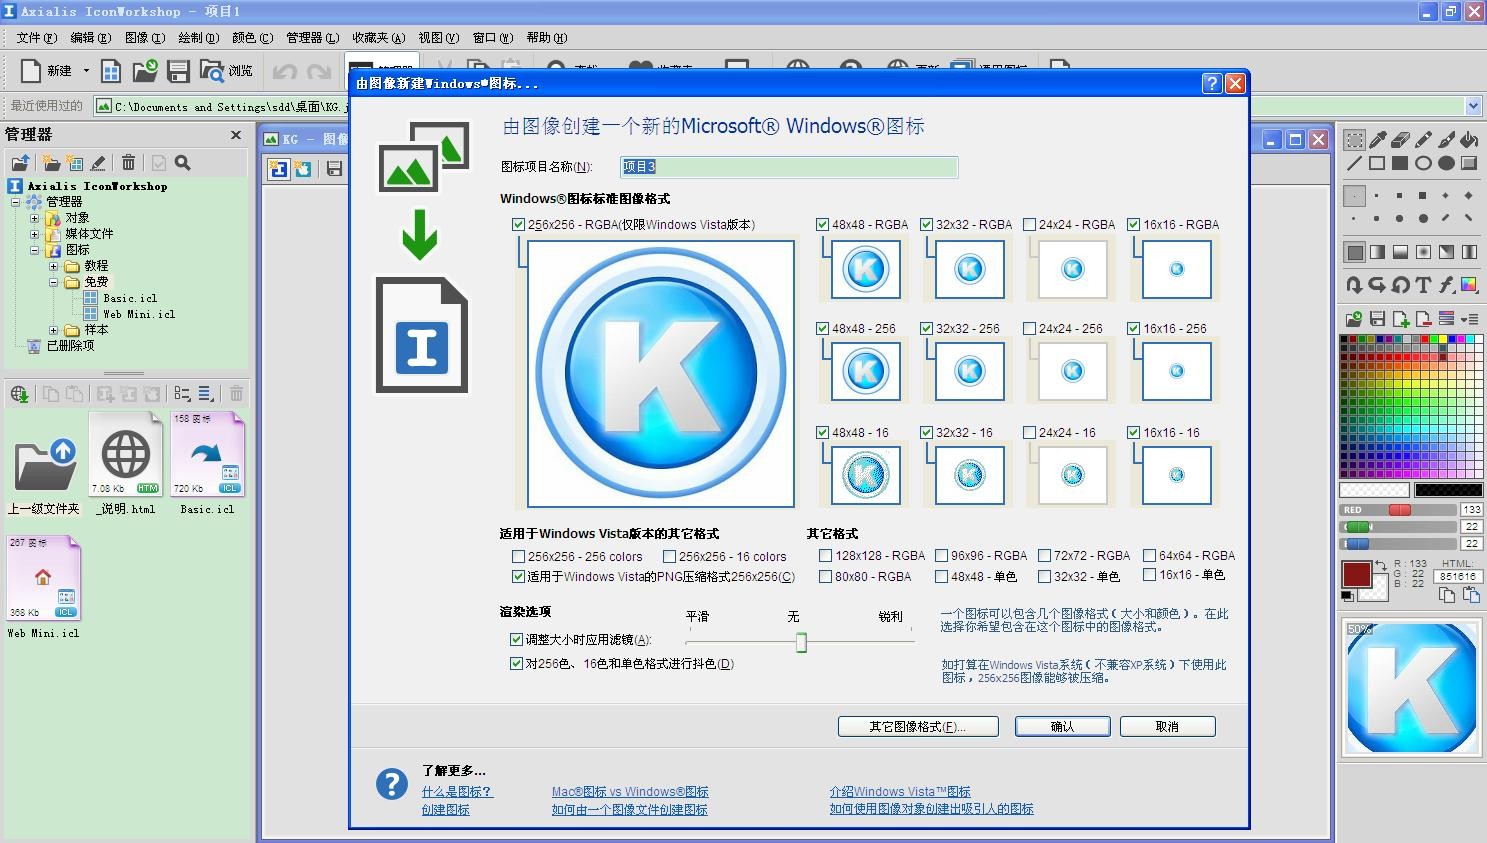The image size is (1487, 843).
Task: Click the rotate arbitrary angle tool
Action: click(1400, 285)
